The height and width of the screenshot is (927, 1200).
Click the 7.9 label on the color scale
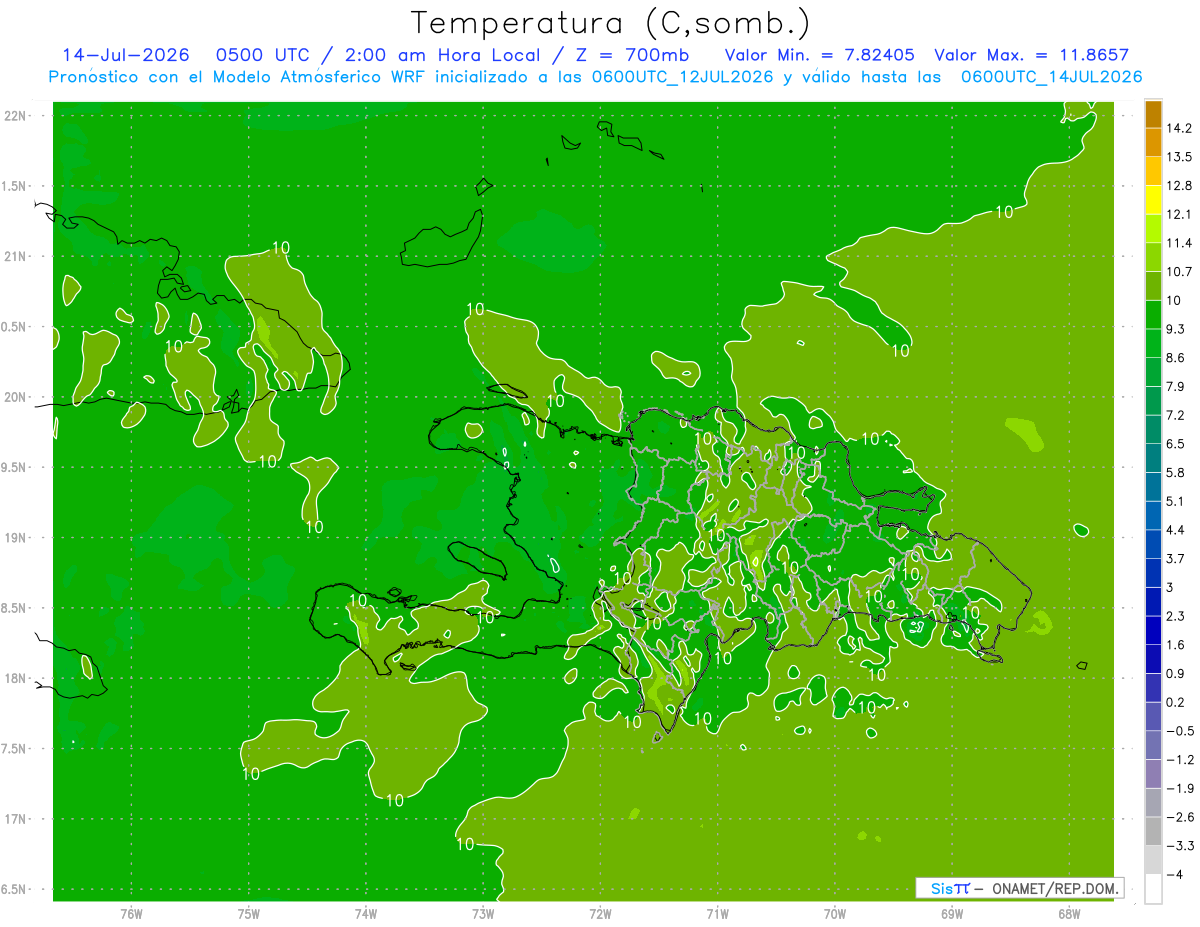pos(1175,386)
